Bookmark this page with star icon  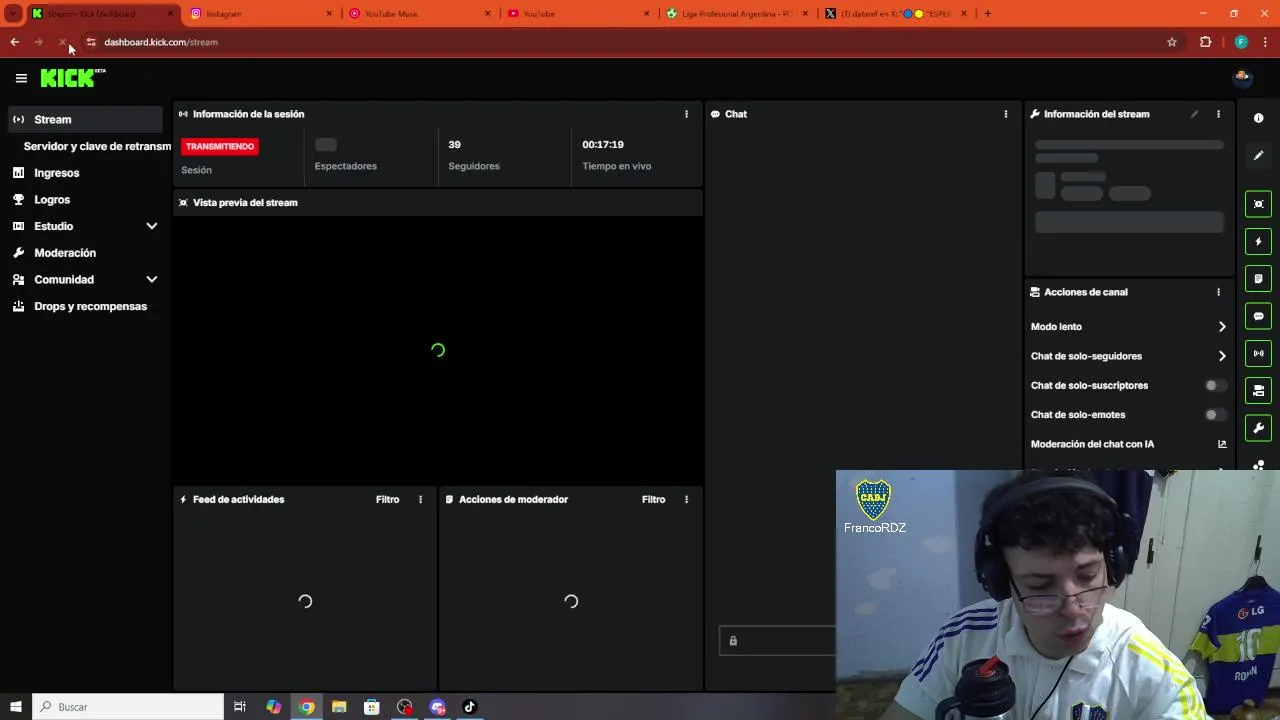pyautogui.click(x=1172, y=42)
